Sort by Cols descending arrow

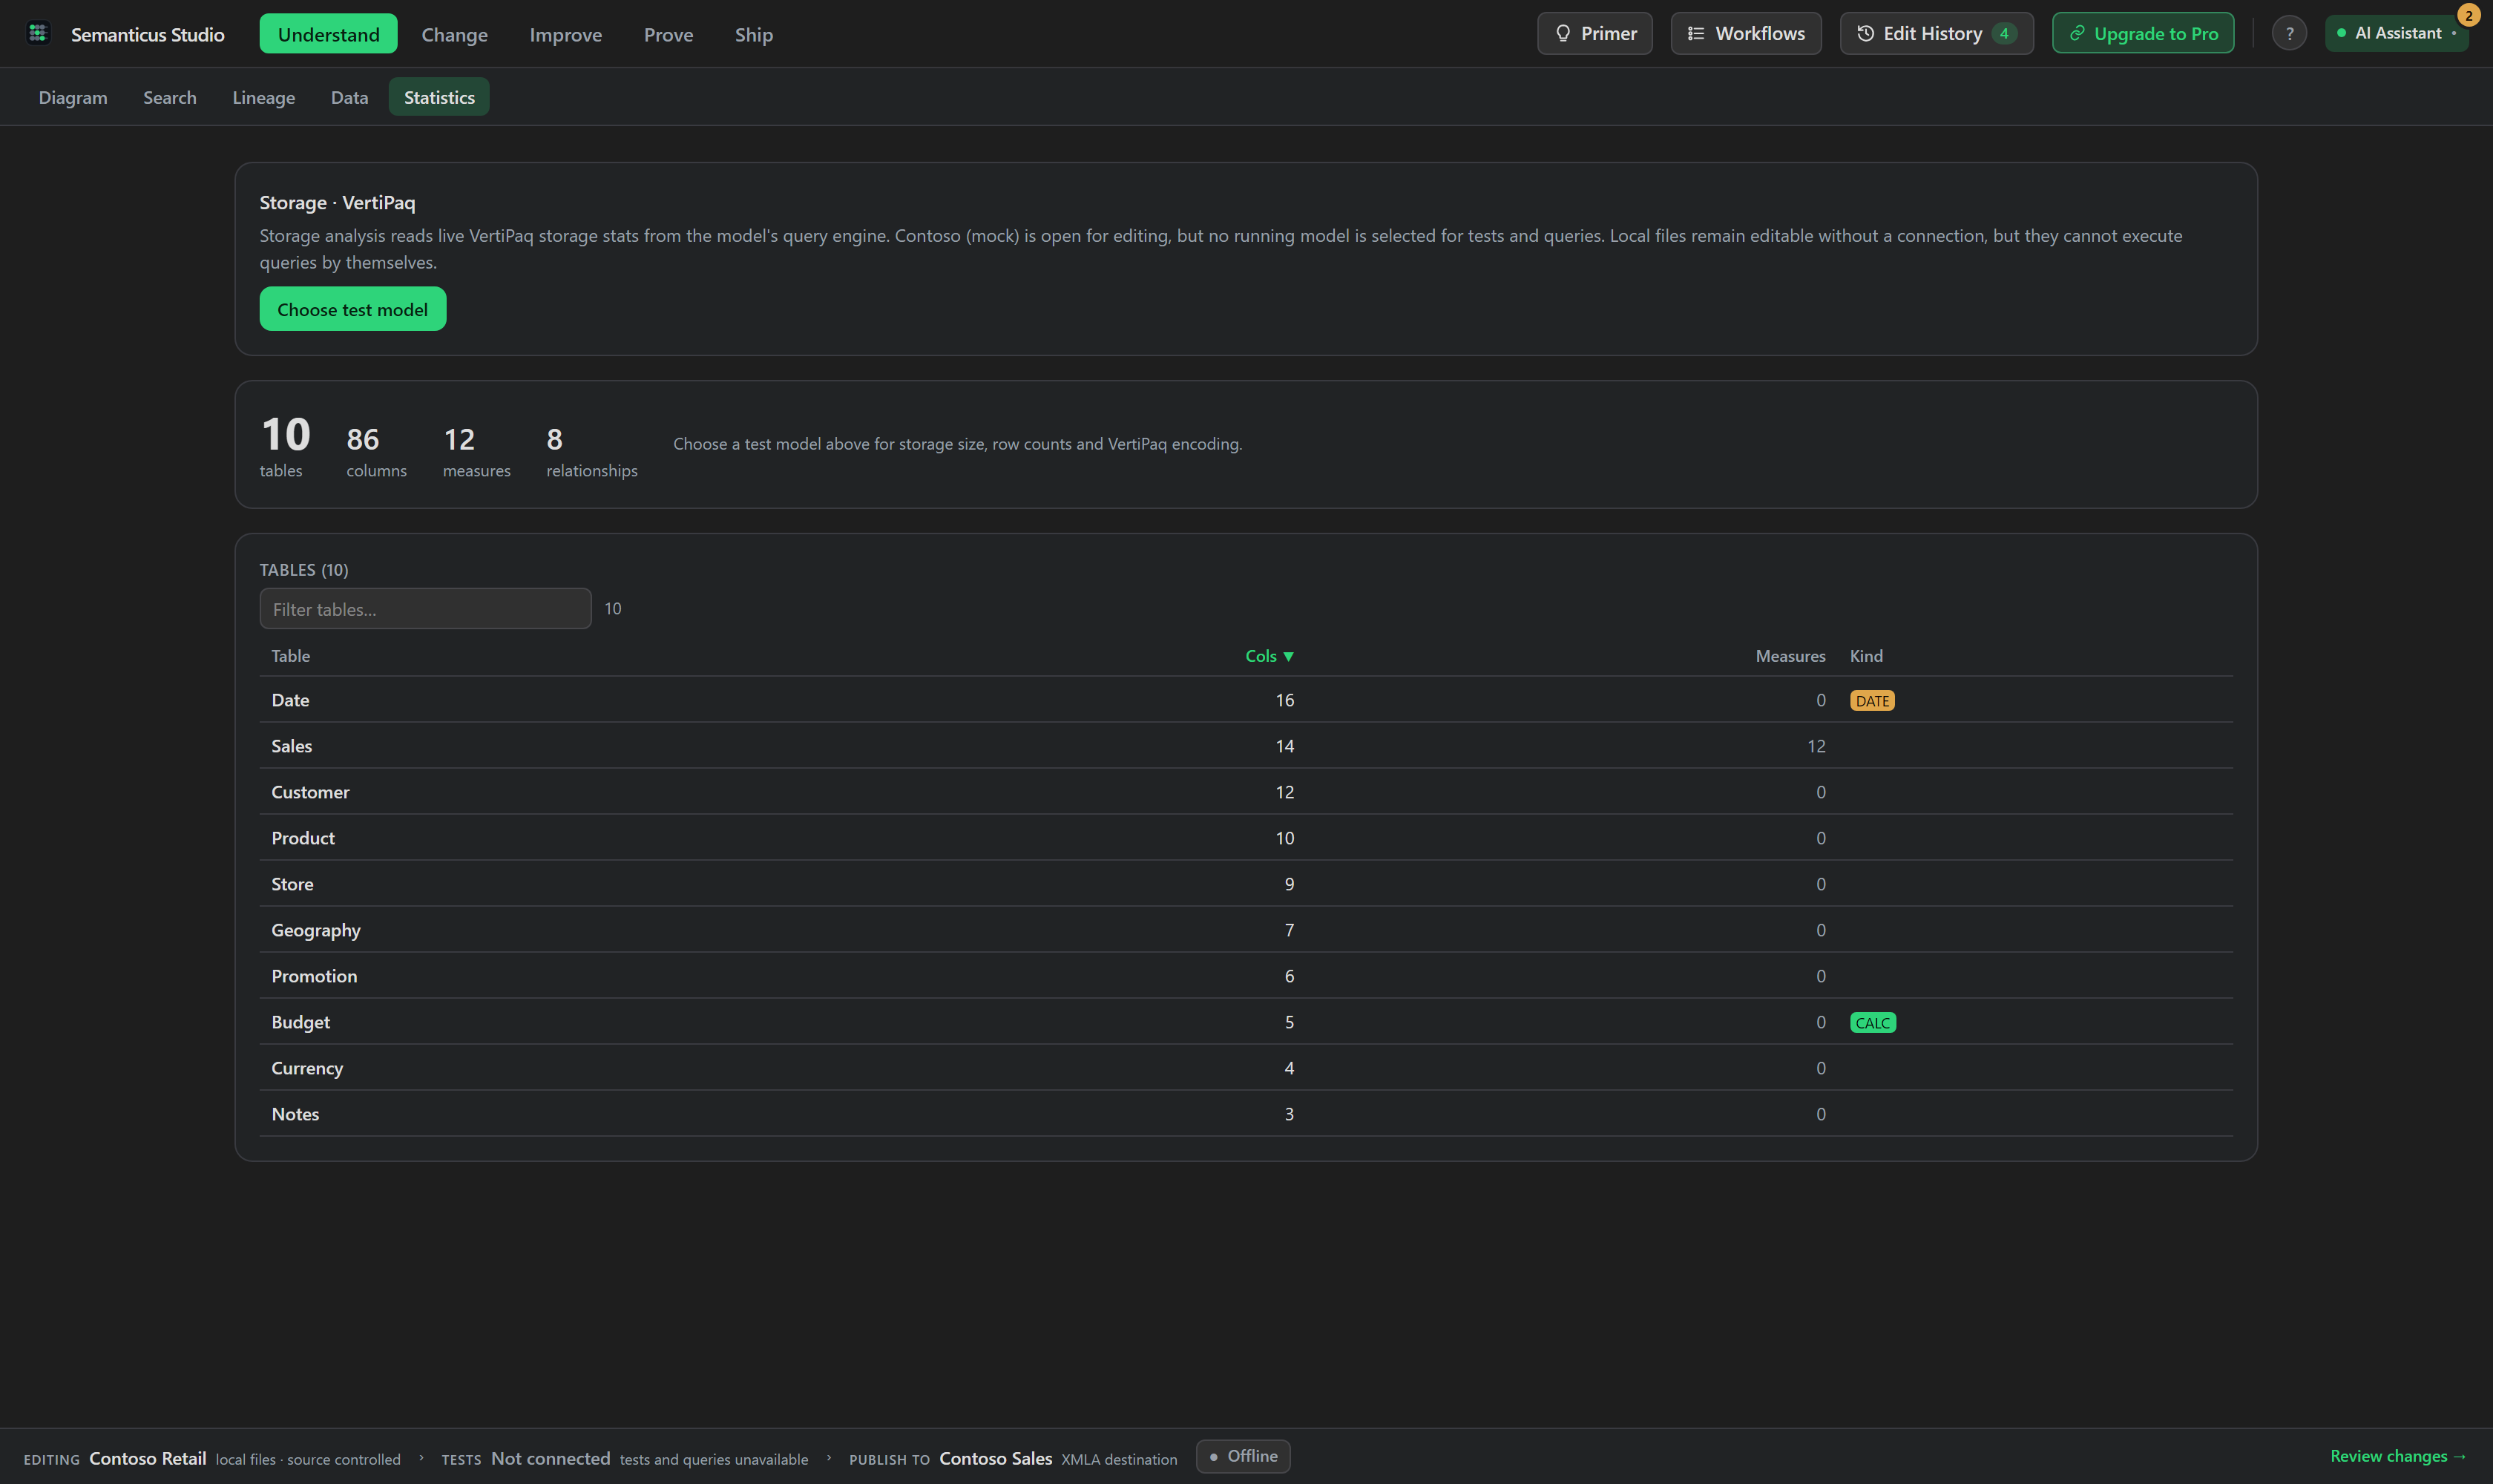click(1288, 656)
